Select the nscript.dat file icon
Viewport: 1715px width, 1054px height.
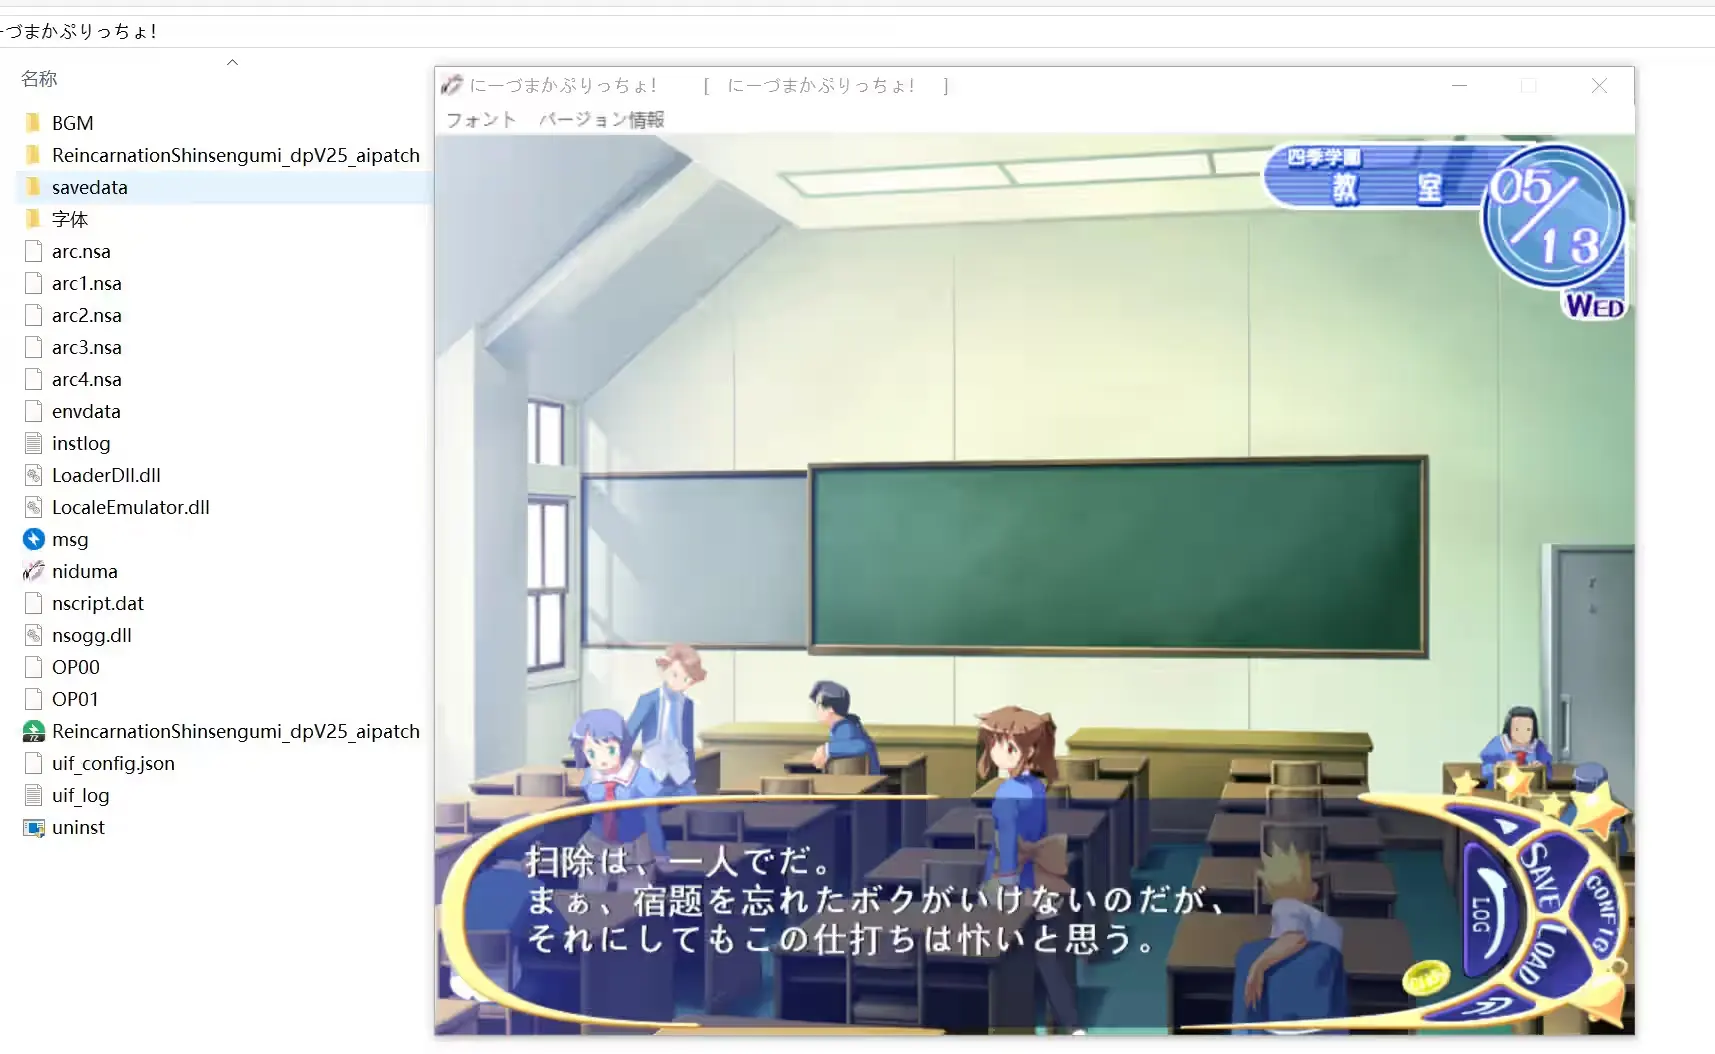coord(33,603)
